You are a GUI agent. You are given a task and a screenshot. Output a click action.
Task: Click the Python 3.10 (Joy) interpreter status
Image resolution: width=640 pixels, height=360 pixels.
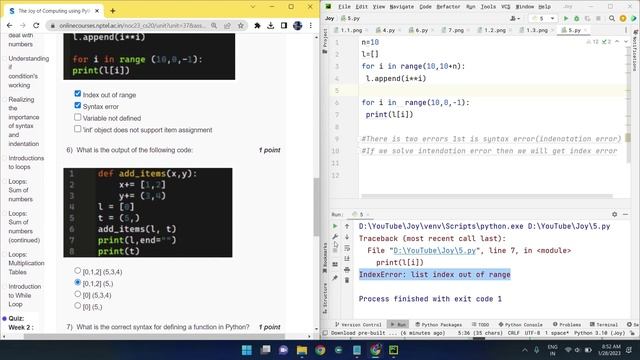599,333
